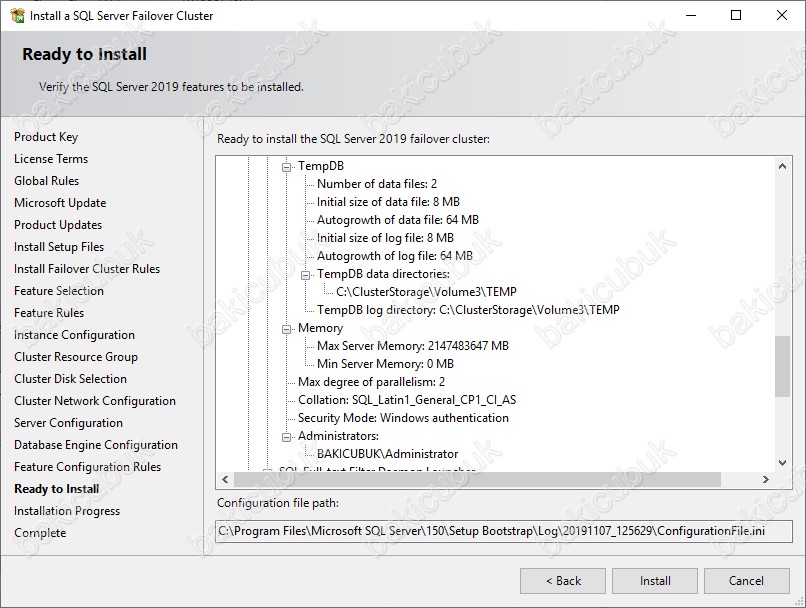The width and height of the screenshot is (806, 608).
Task: Select the TempDB log directory row
Action: [x=468, y=310]
